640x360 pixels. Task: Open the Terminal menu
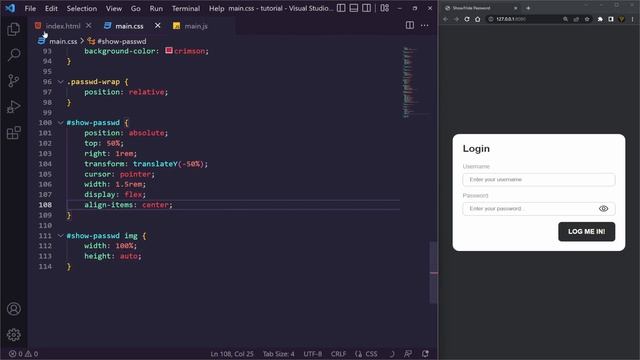[x=186, y=8]
